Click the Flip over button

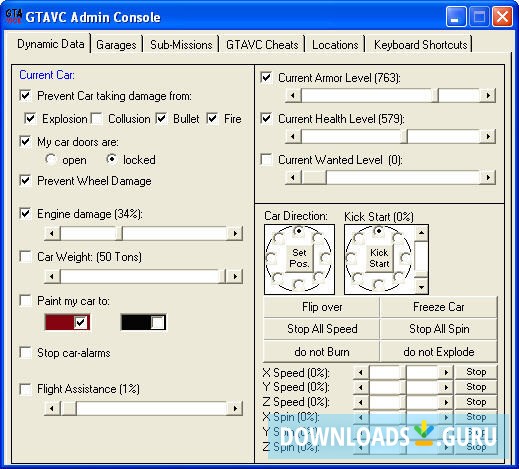point(322,307)
